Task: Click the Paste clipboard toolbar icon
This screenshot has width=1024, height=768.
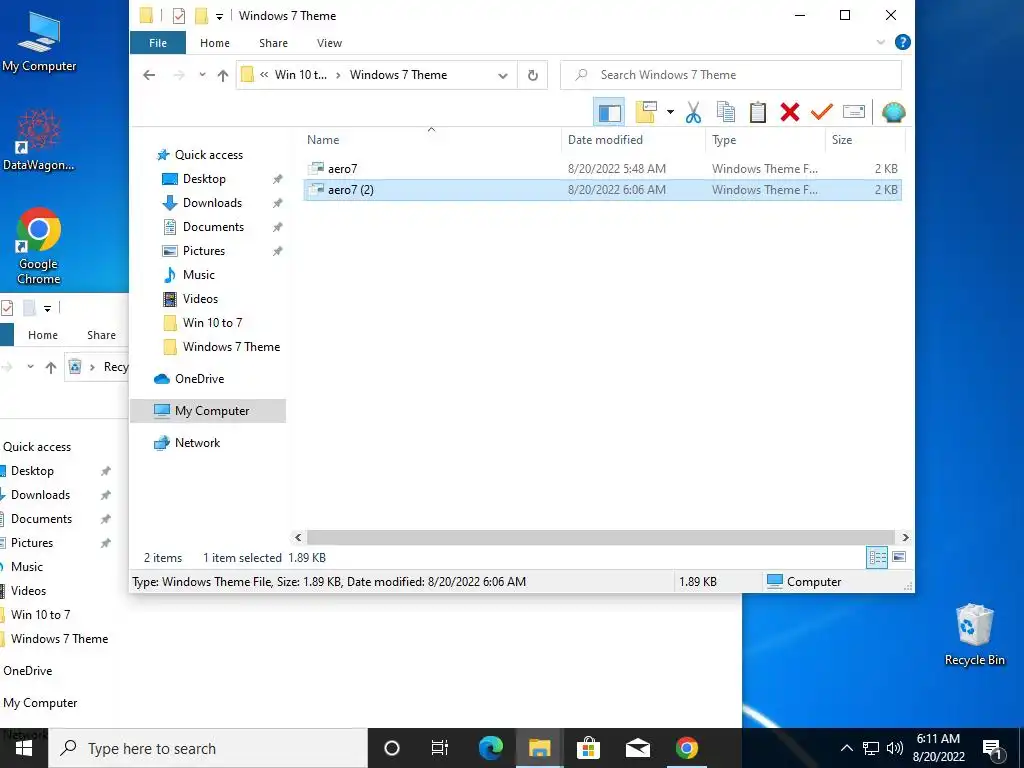Action: click(x=758, y=112)
